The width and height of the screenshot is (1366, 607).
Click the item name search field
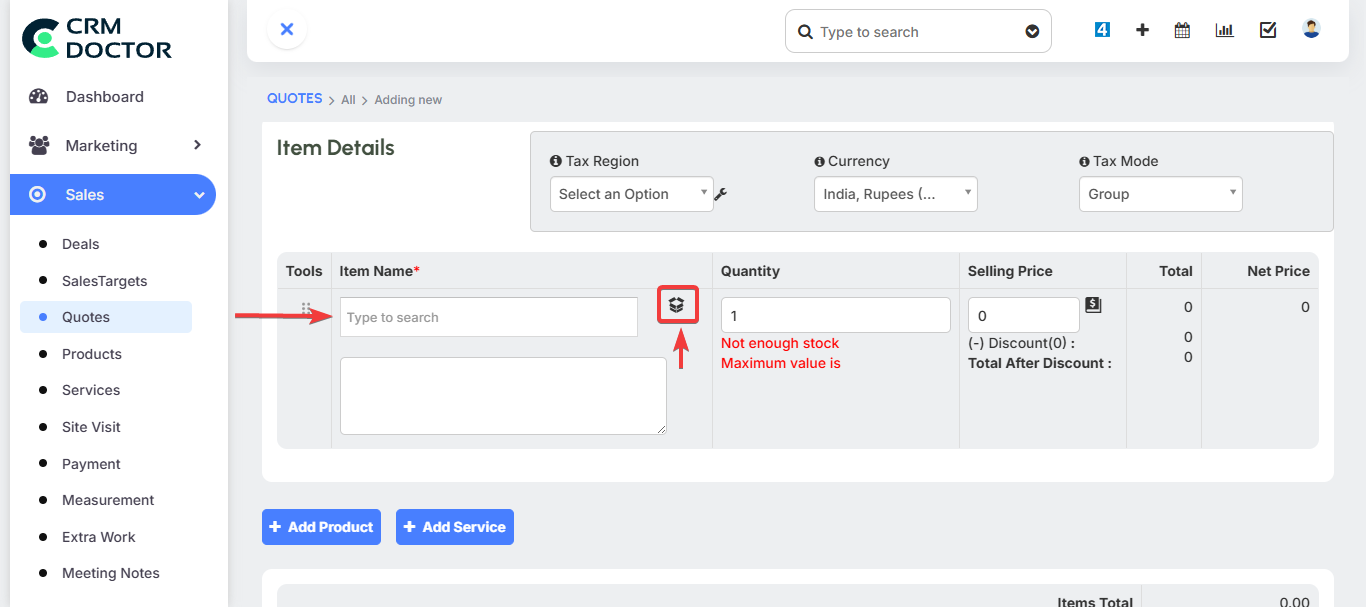(x=488, y=316)
